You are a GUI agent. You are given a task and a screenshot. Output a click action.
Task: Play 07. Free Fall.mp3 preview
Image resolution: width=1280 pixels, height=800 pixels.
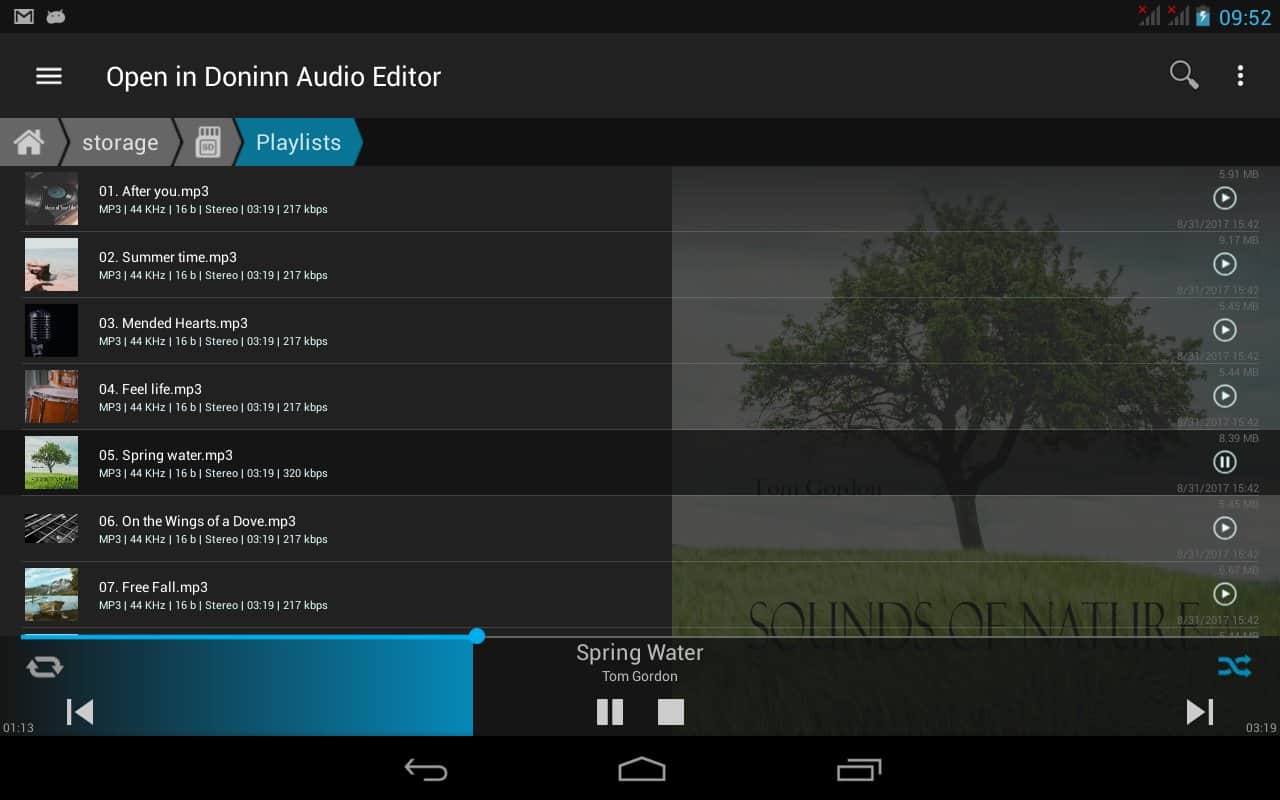1224,594
